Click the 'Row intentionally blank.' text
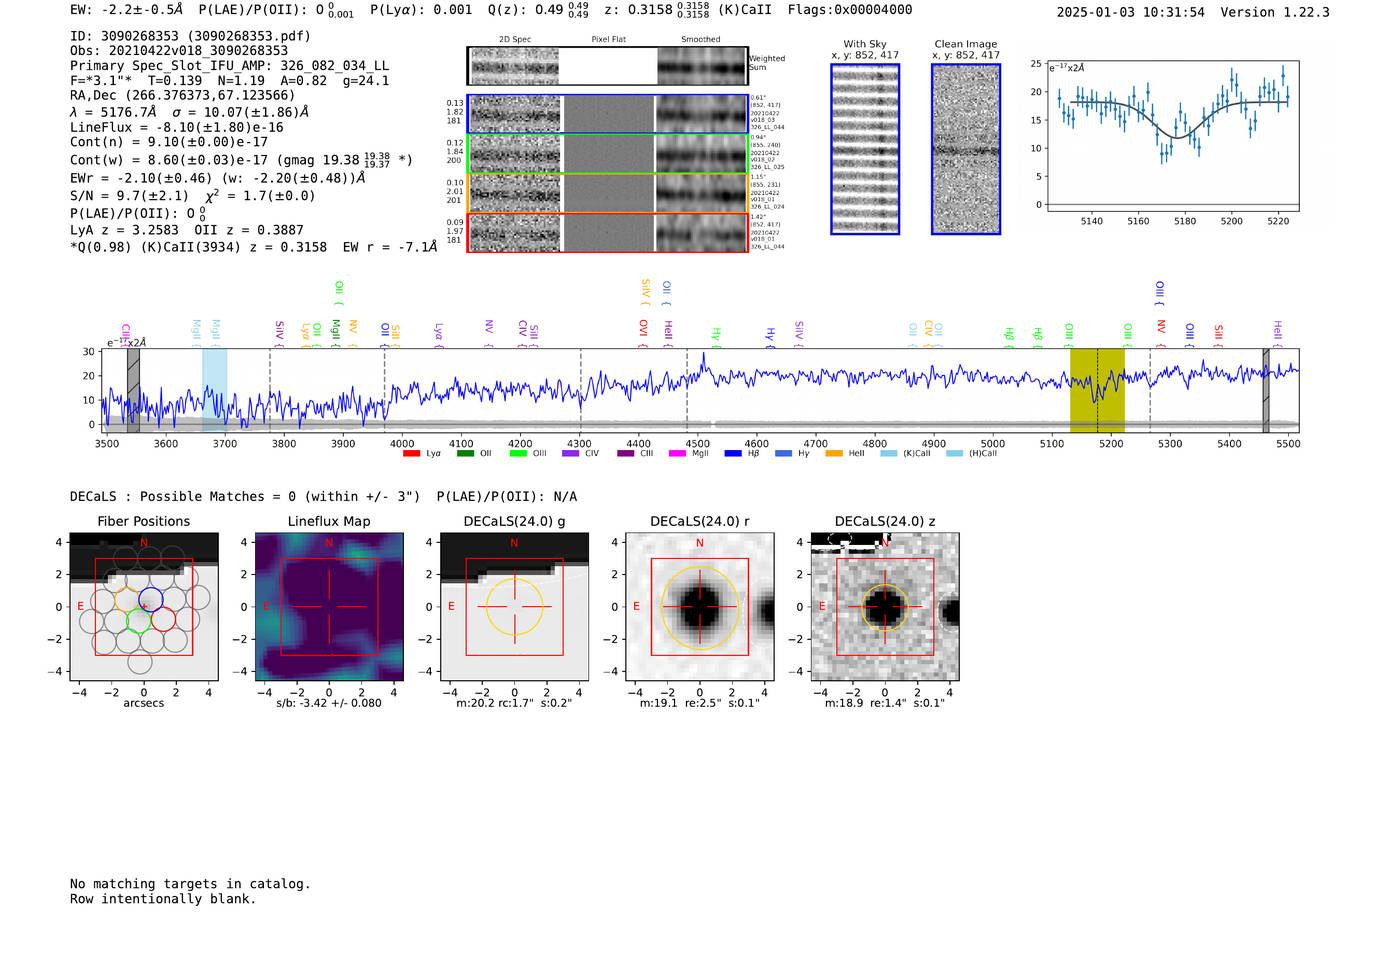Image resolution: width=1400 pixels, height=953 pixels. (x=163, y=899)
